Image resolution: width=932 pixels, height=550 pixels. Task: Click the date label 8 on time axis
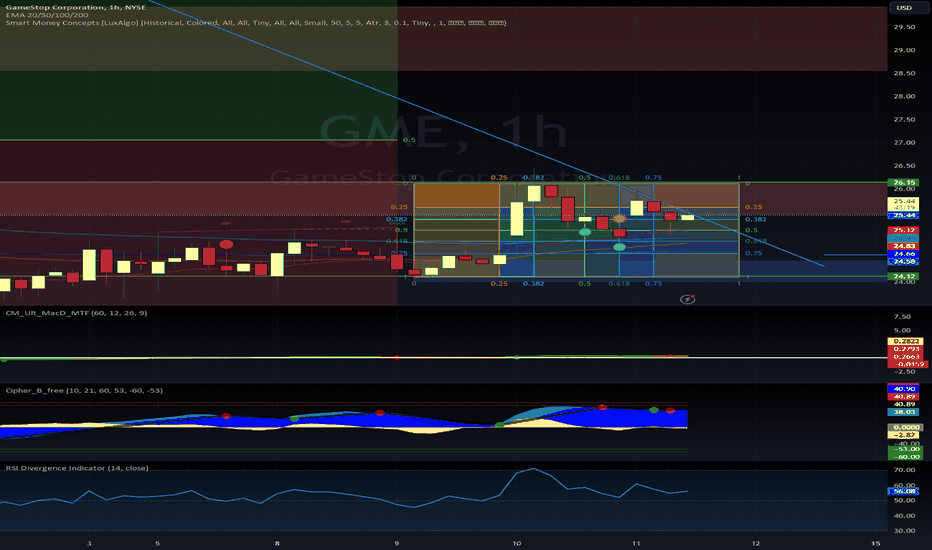[x=278, y=543]
